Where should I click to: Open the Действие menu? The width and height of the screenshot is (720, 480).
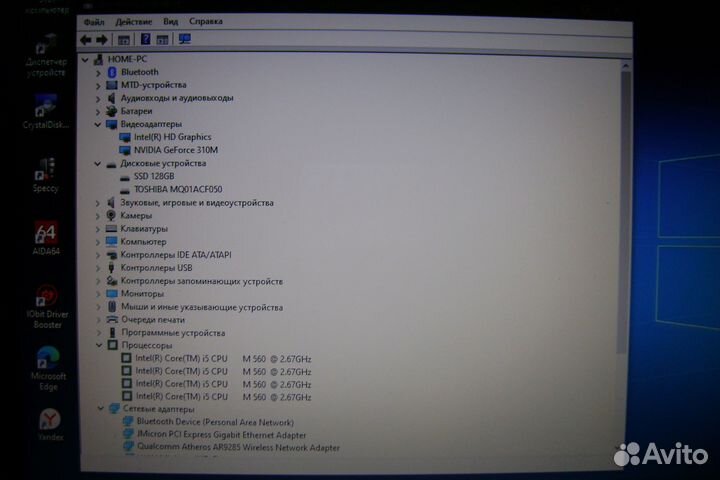134,22
